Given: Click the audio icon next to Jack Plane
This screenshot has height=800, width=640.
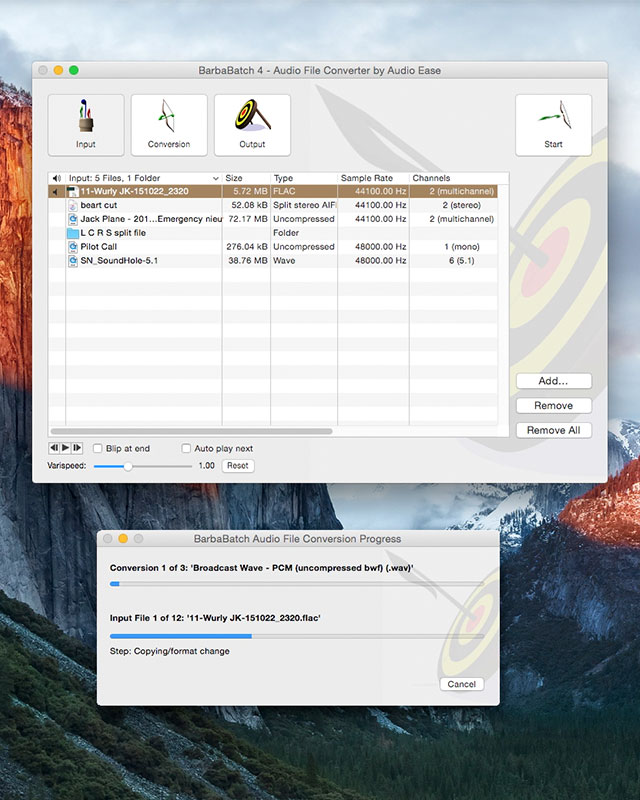Looking at the screenshot, I should 72,219.
